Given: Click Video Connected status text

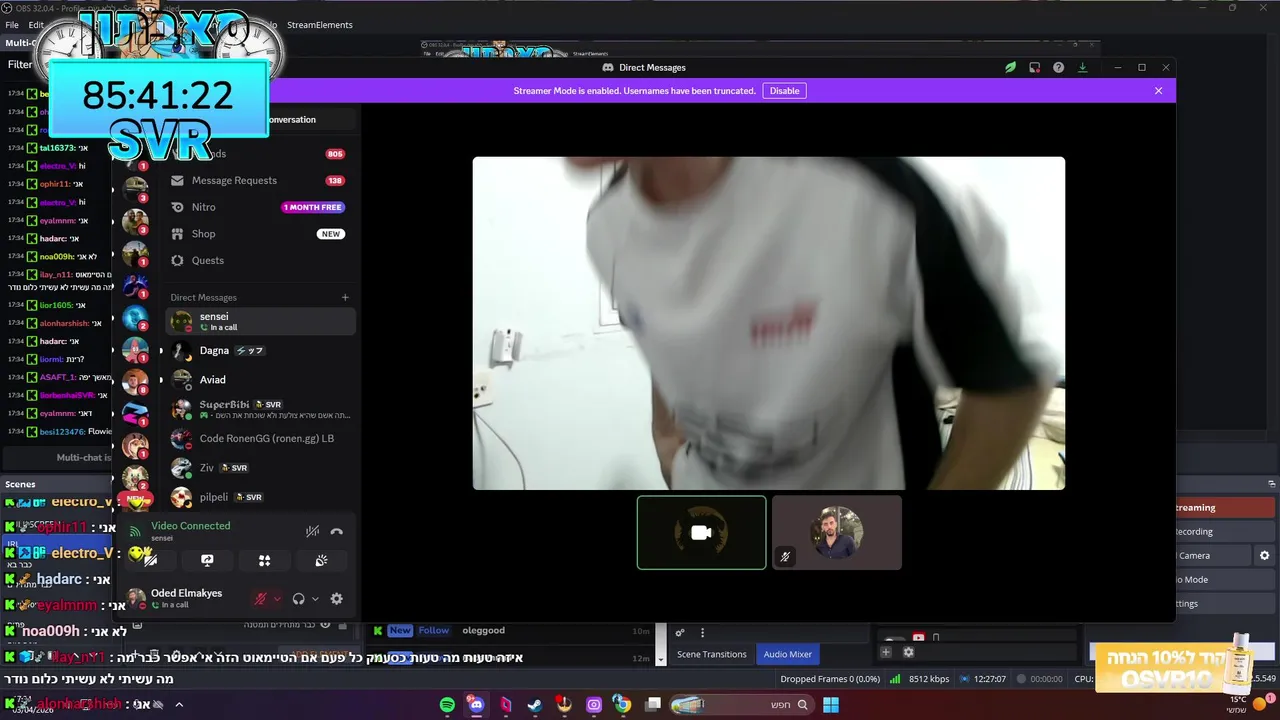Looking at the screenshot, I should point(190,526).
